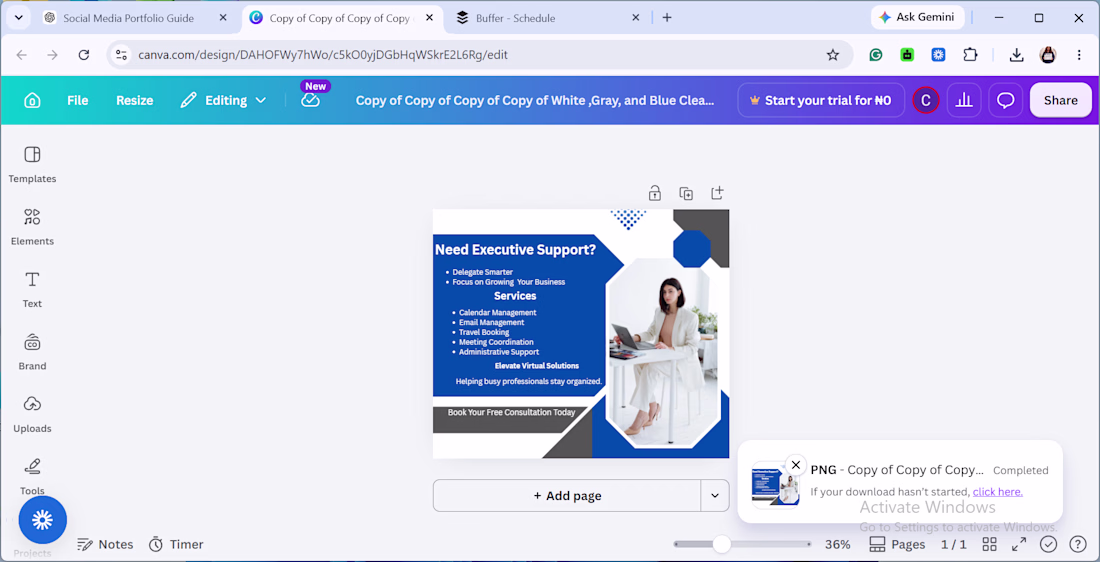Open the tab search dropdown arrow
The width and height of the screenshot is (1100, 562).
[x=19, y=18]
